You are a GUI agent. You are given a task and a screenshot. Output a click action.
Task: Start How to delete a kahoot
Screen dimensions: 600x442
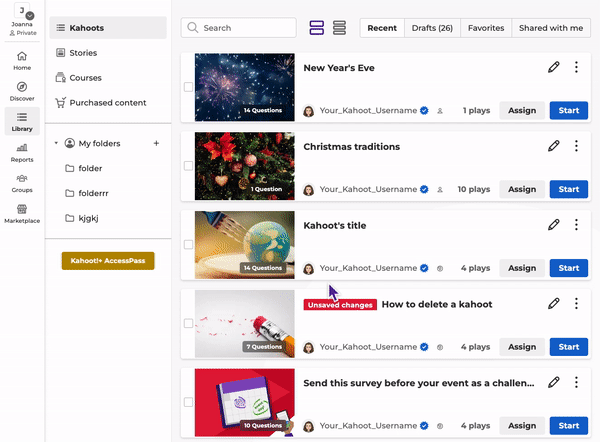click(569, 347)
